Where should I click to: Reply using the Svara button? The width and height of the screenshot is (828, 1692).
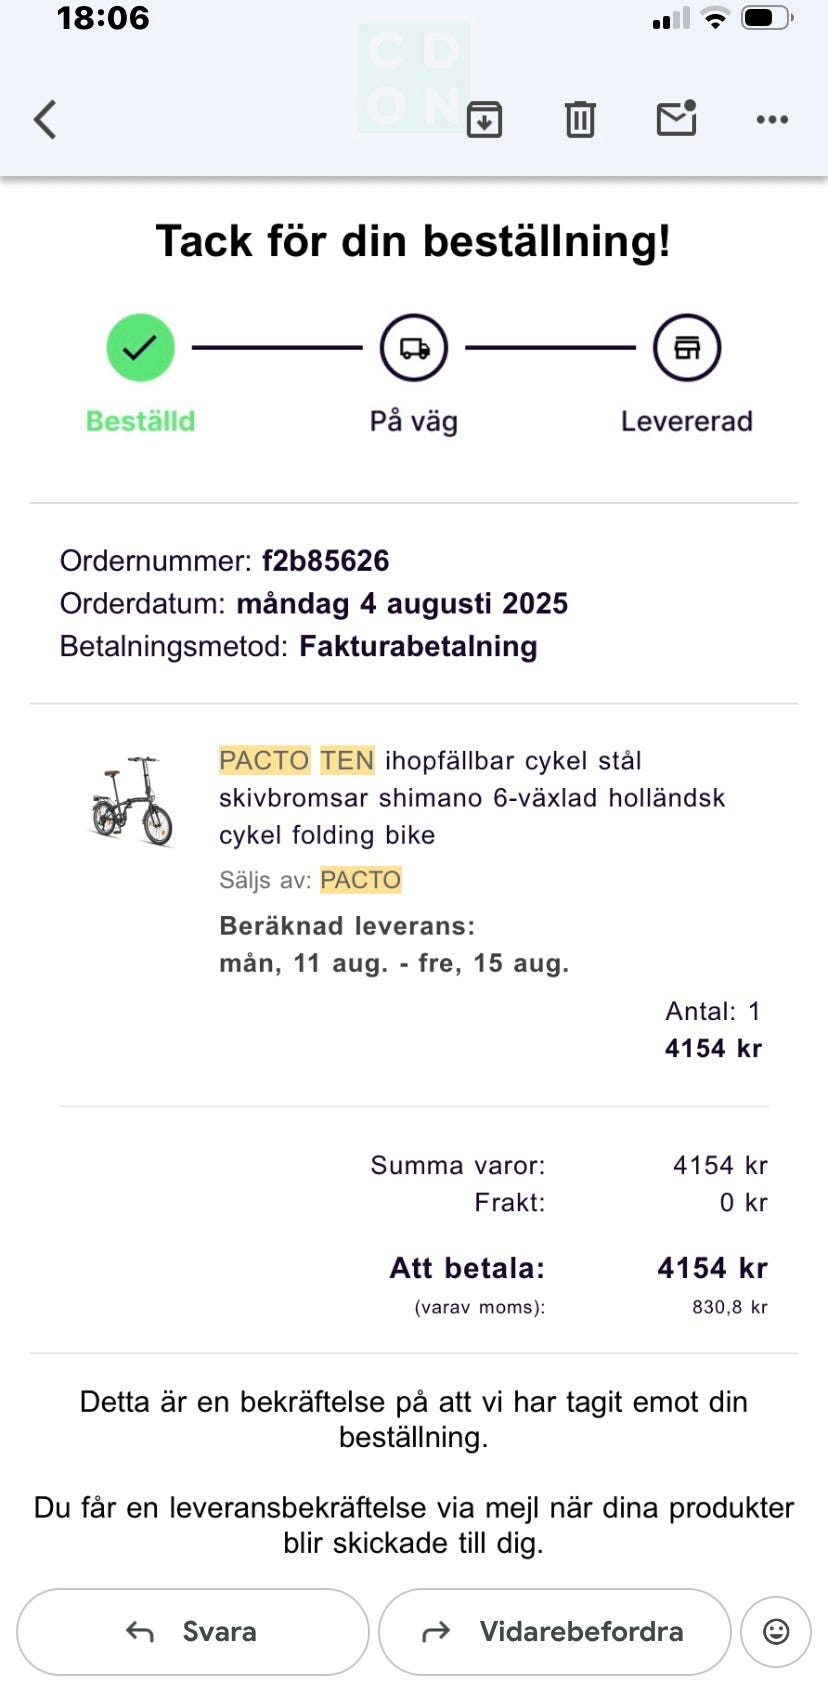tap(193, 1632)
